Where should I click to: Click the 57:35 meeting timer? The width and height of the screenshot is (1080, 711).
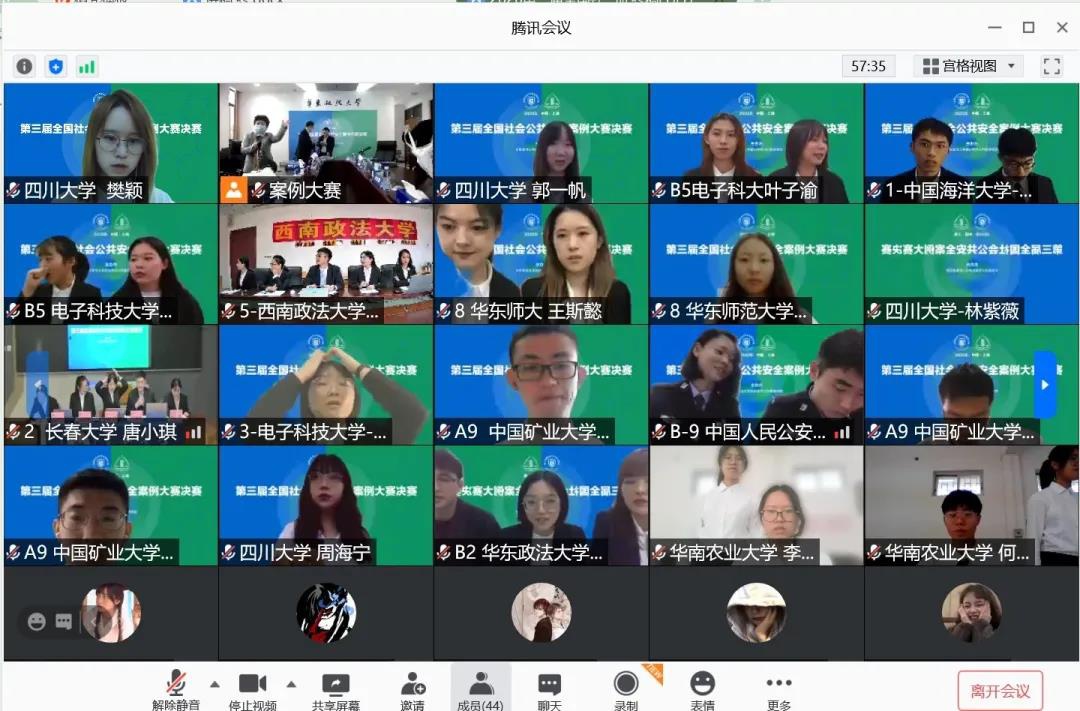tap(868, 66)
